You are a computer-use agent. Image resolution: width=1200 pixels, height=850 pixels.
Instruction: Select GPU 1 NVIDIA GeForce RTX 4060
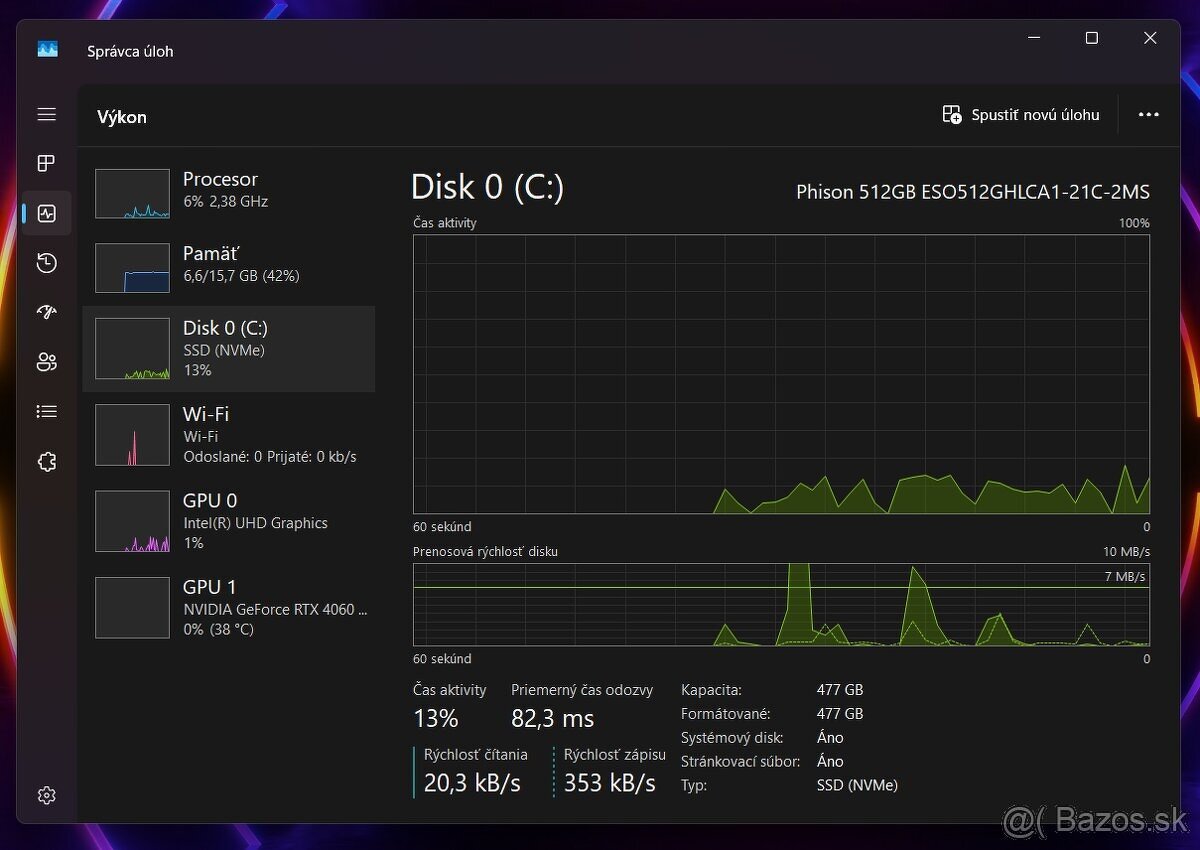tap(229, 608)
